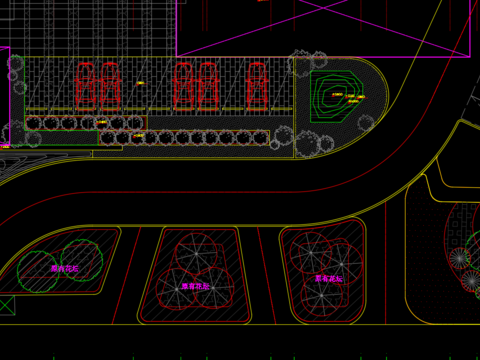Select 原有花坛 label in middle flower bed
The width and height of the screenshot is (480, 360).
pos(196,286)
